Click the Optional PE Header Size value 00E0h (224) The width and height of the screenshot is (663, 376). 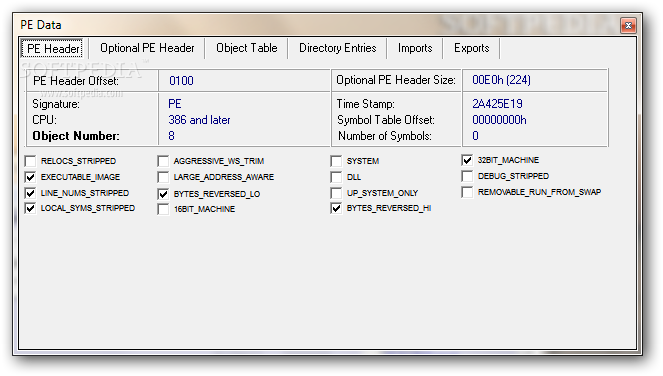501,80
